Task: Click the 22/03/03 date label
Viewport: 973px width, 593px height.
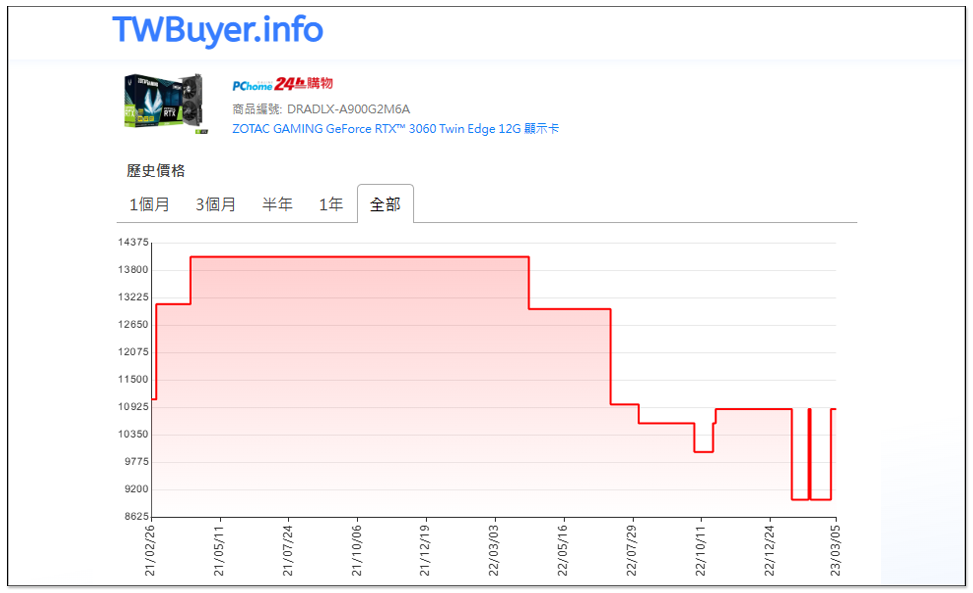Action: coord(493,551)
